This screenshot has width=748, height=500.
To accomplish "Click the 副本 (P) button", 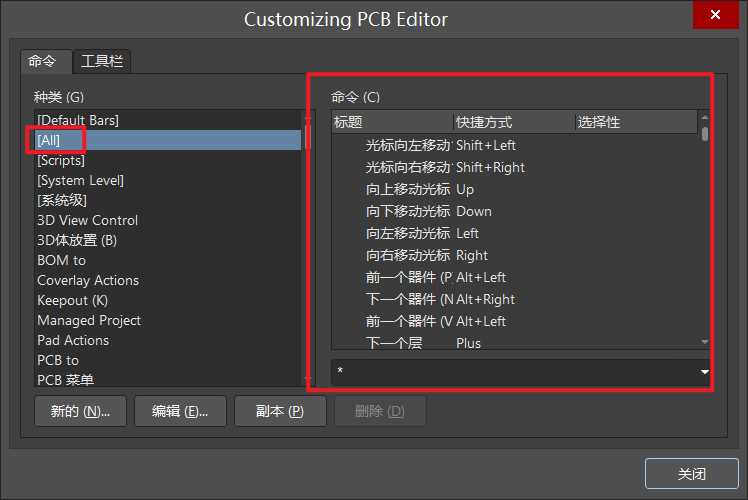I will (280, 411).
